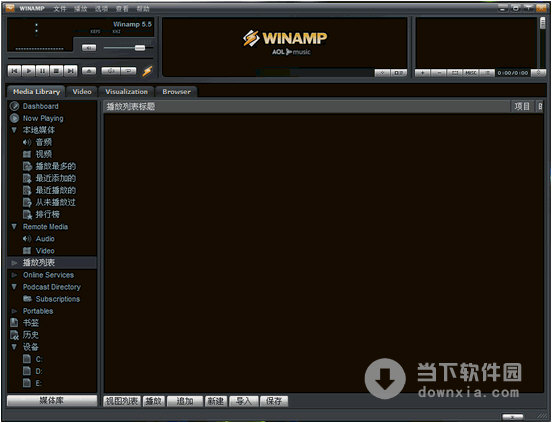Open 书签 bookmarks in the sidebar
The height and width of the screenshot is (423, 552).
pos(31,323)
